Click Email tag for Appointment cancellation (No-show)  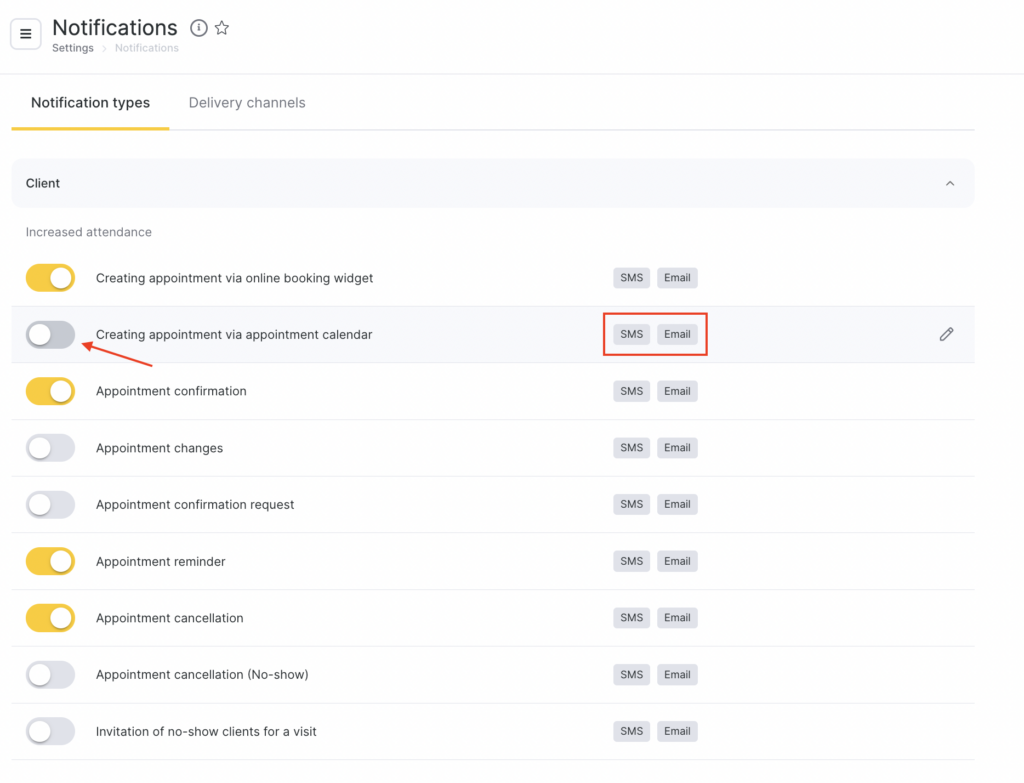[677, 675]
